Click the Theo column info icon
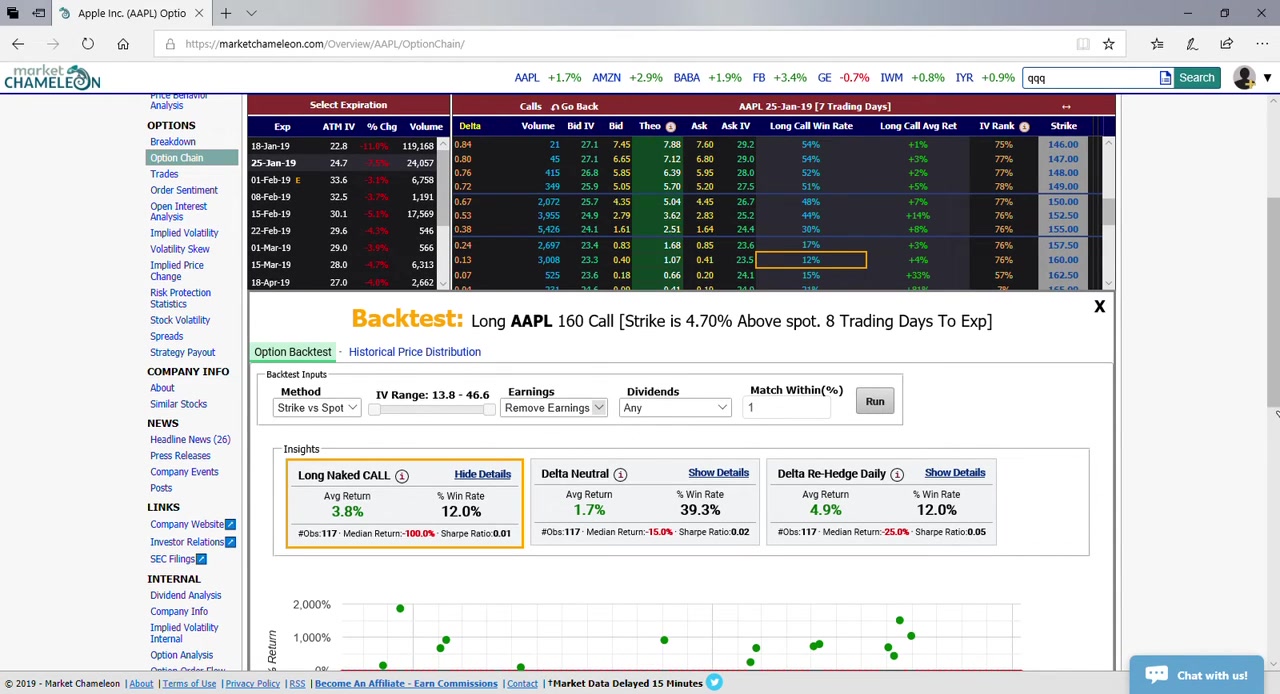This screenshot has height=694, width=1280. (670, 127)
